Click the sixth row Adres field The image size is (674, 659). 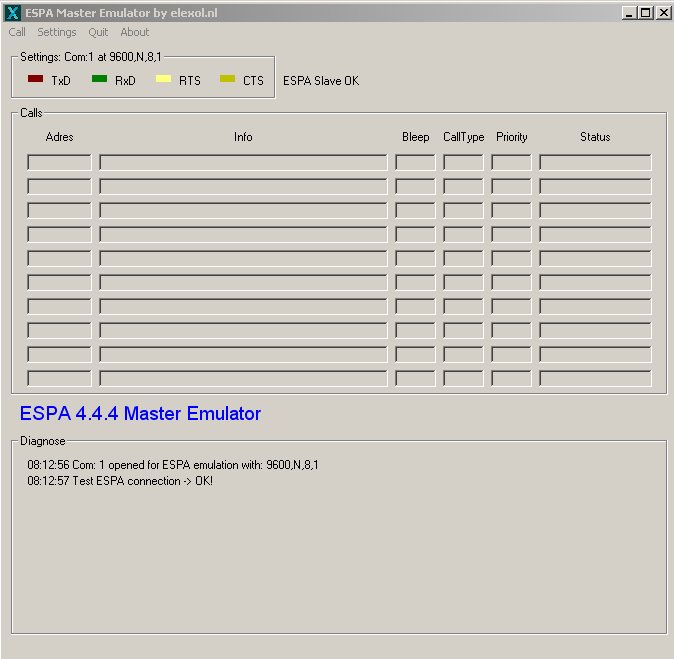(59, 283)
